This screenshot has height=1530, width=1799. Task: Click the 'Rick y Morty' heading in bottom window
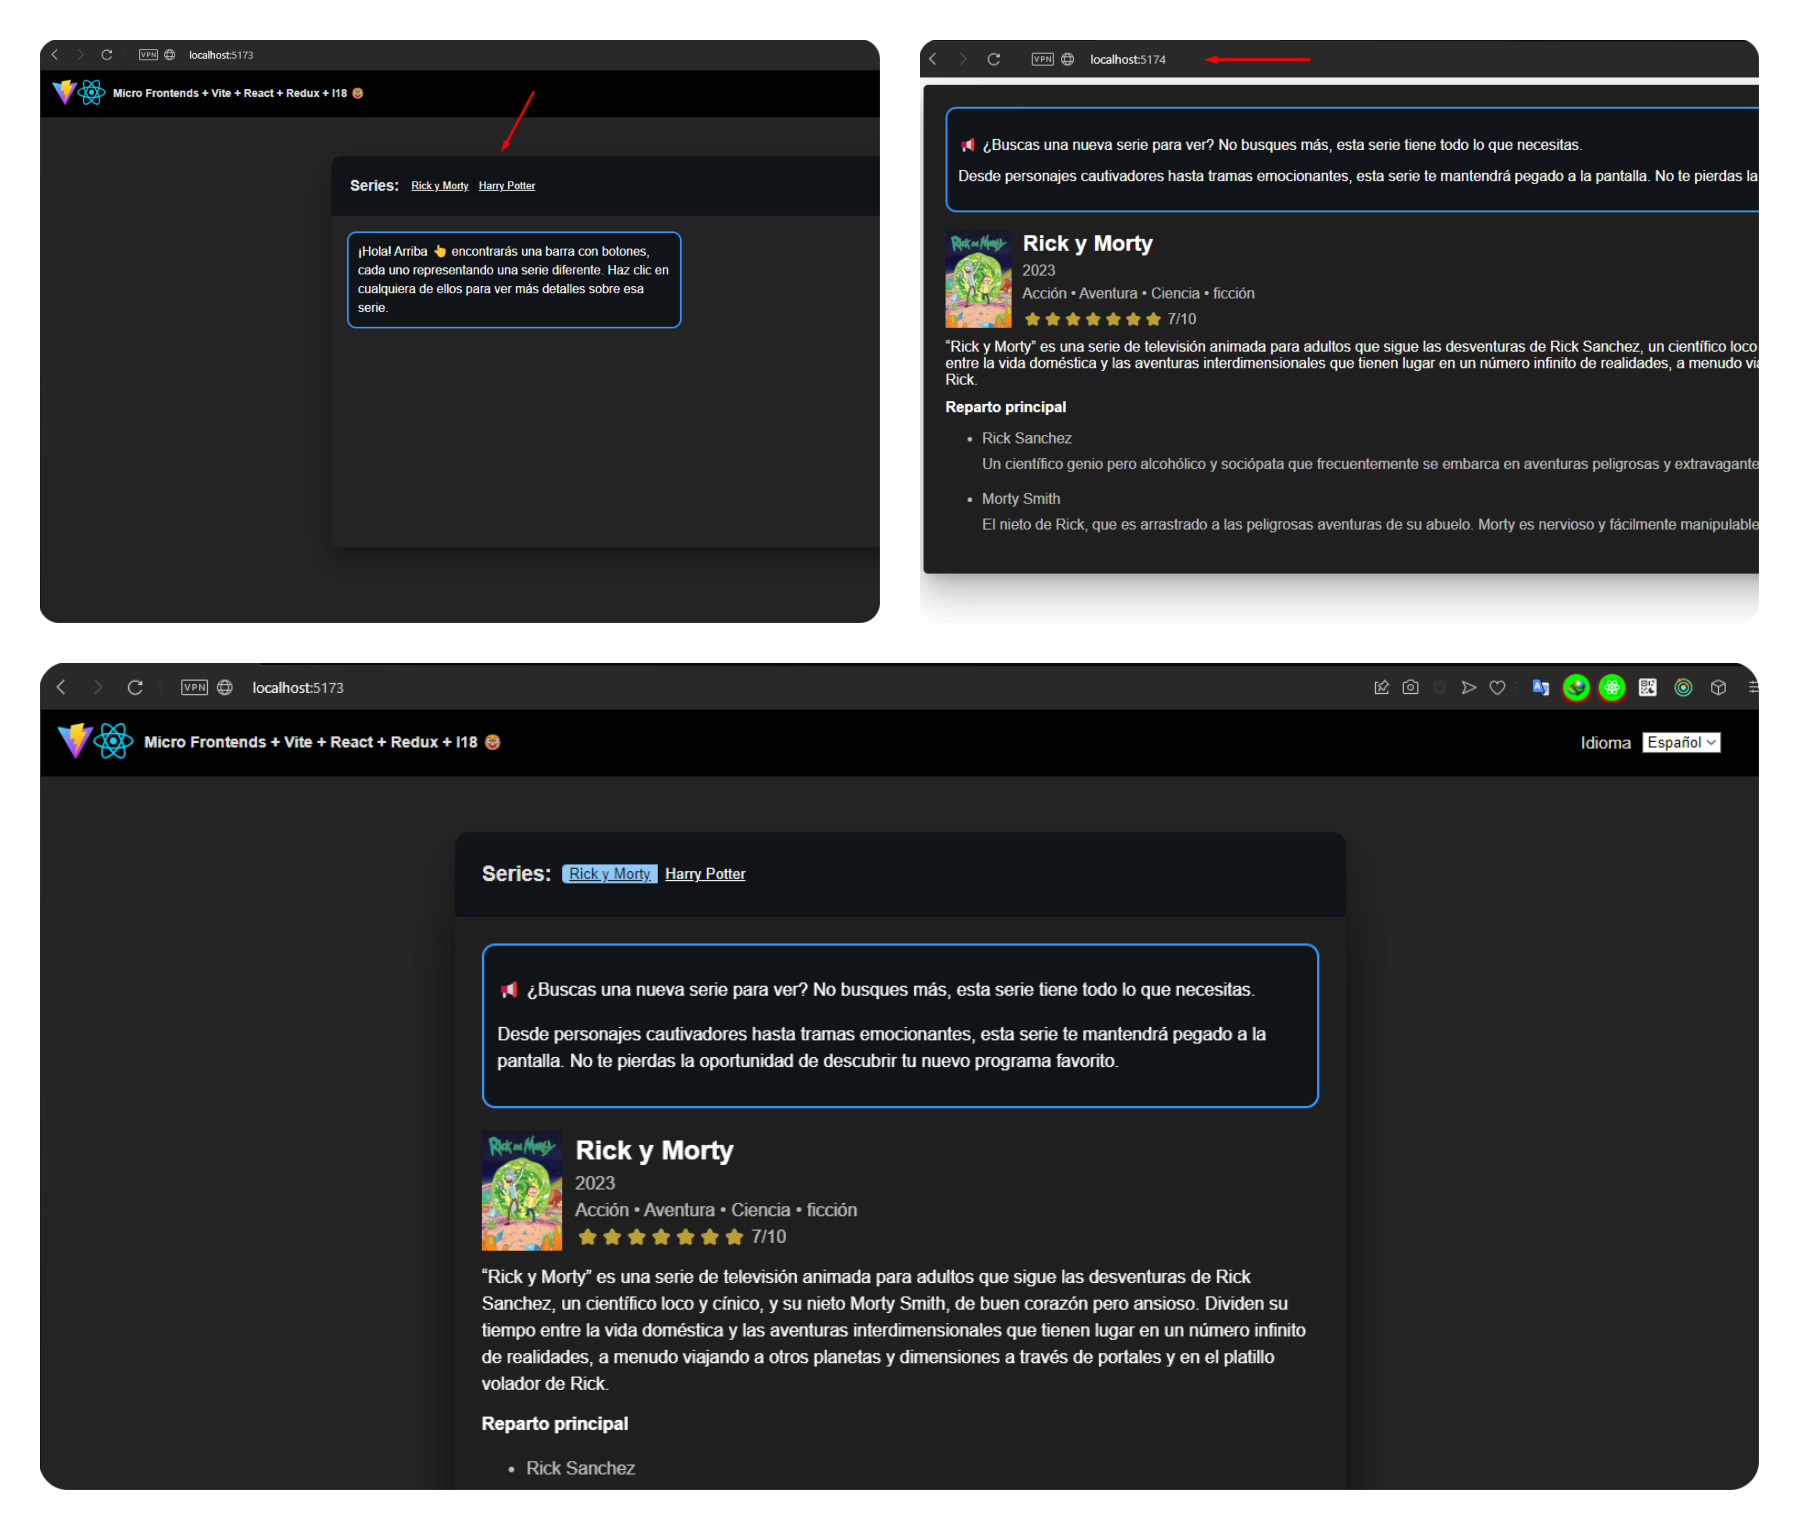[x=654, y=1150]
